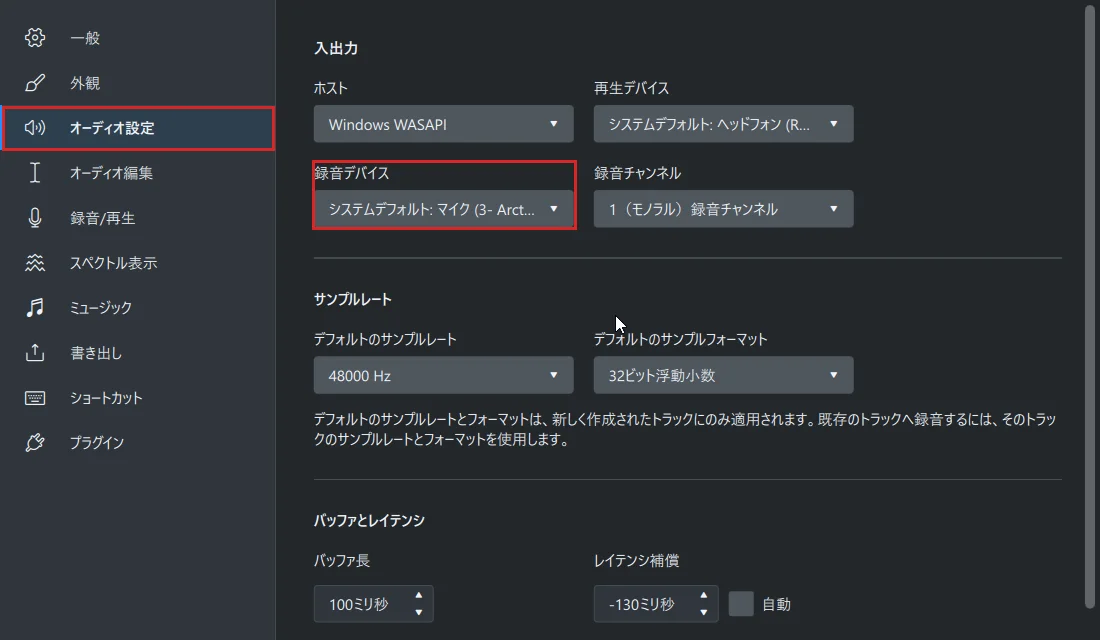Screen dimensions: 1100x640
Task: Click the バッファとレイテンシ section heading
Action: click(369, 521)
